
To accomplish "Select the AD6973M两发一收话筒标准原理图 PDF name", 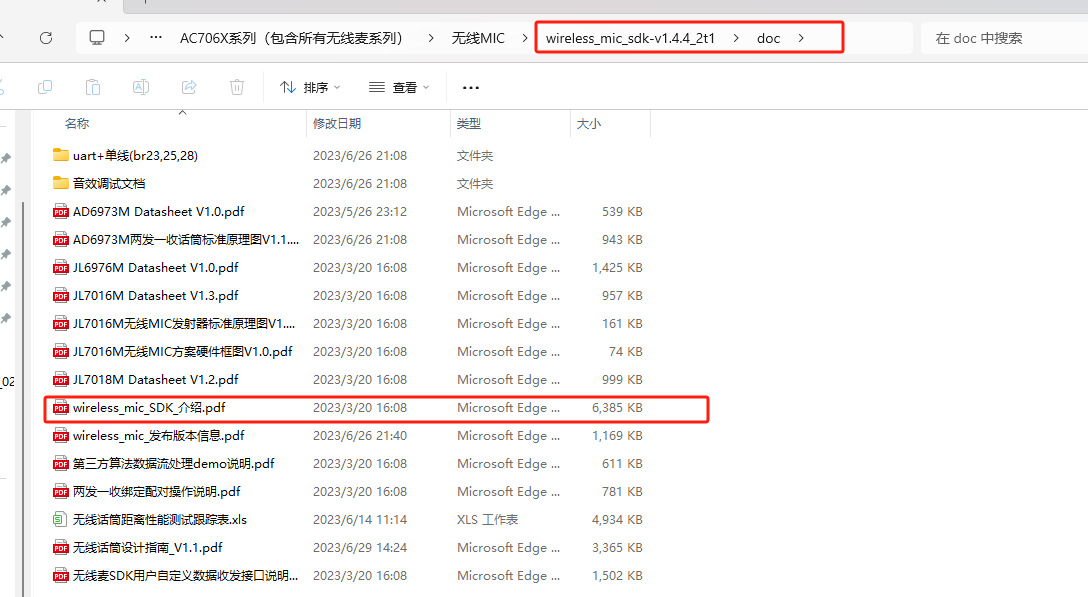I will pyautogui.click(x=186, y=239).
